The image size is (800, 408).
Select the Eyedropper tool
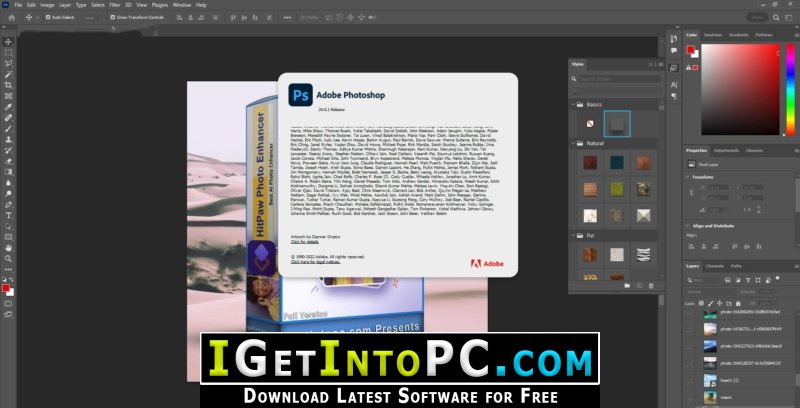[8, 106]
